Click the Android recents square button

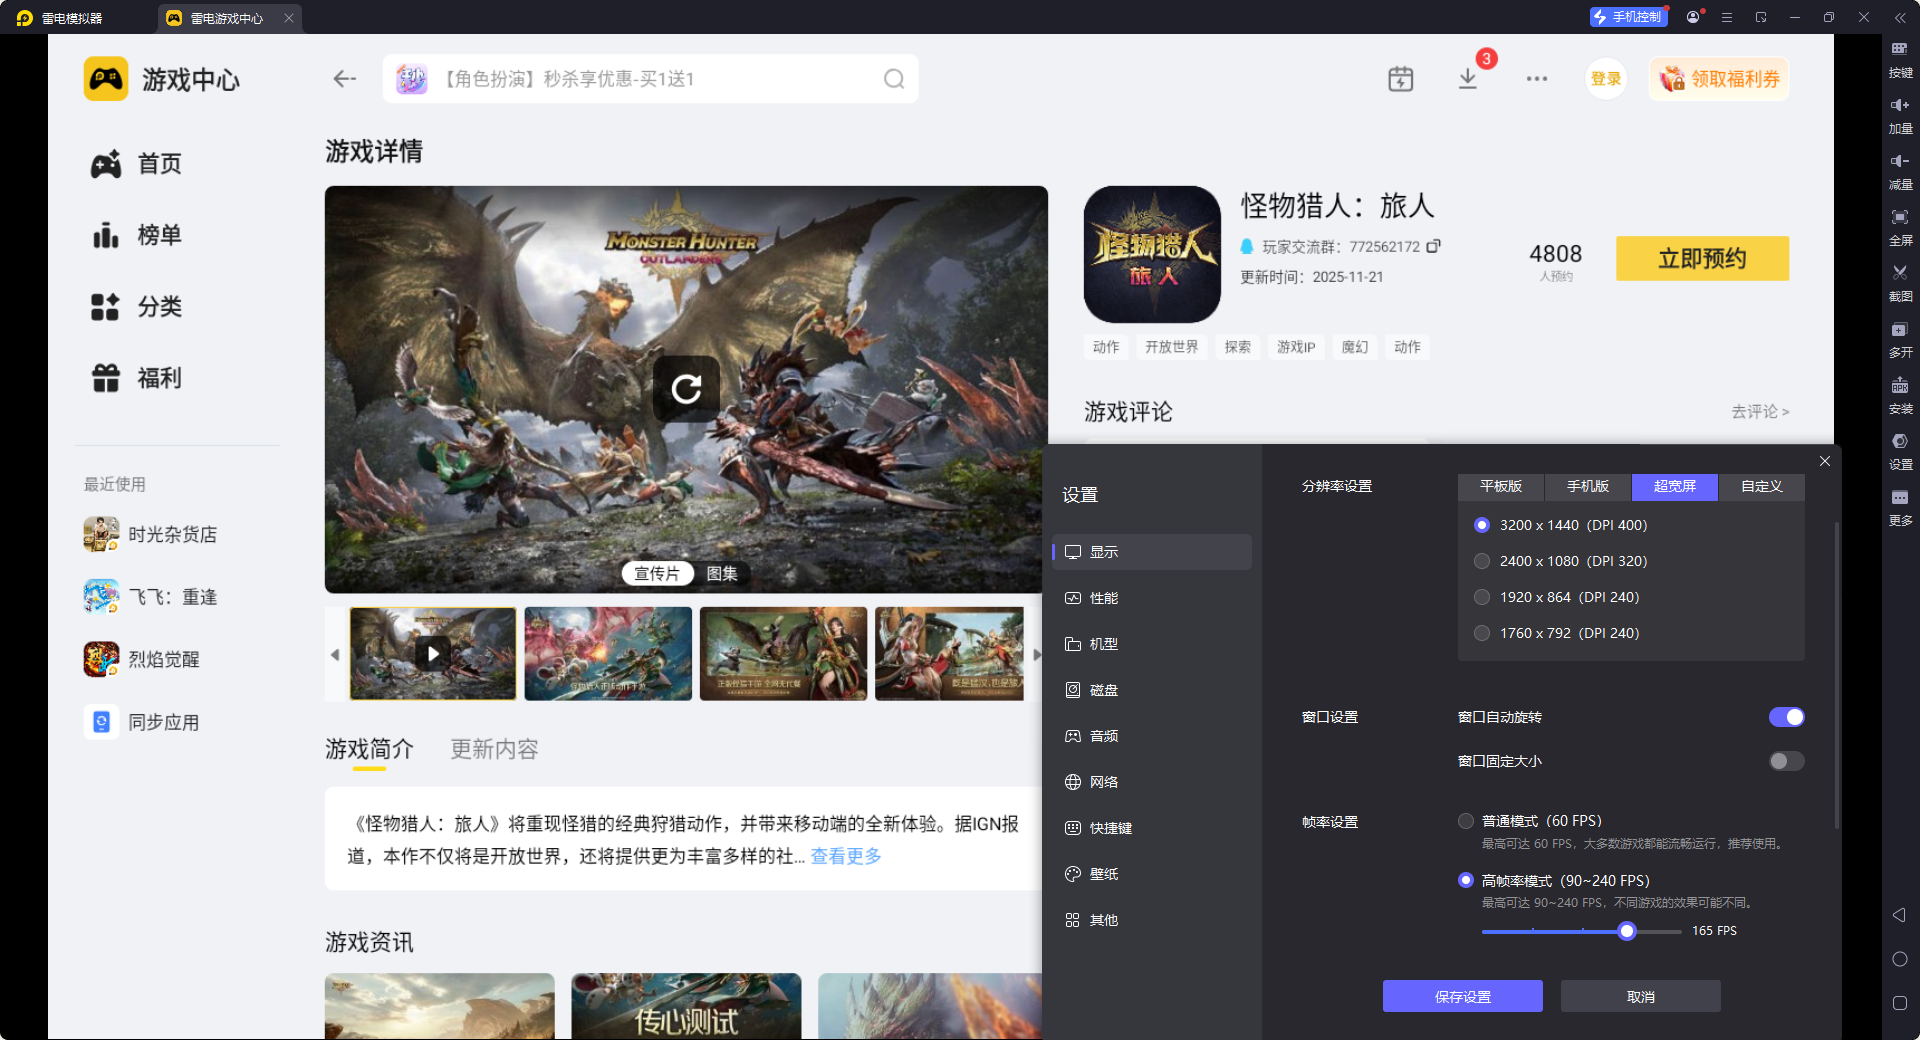1900,1003
